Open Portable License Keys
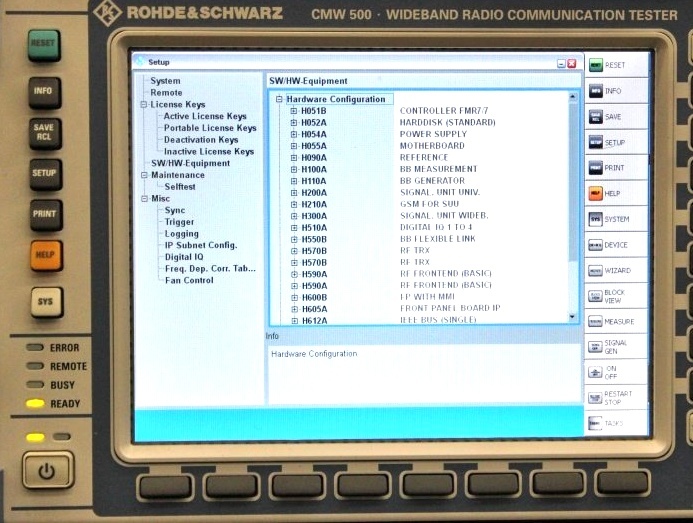Image resolution: width=693 pixels, height=523 pixels. click(x=210, y=128)
